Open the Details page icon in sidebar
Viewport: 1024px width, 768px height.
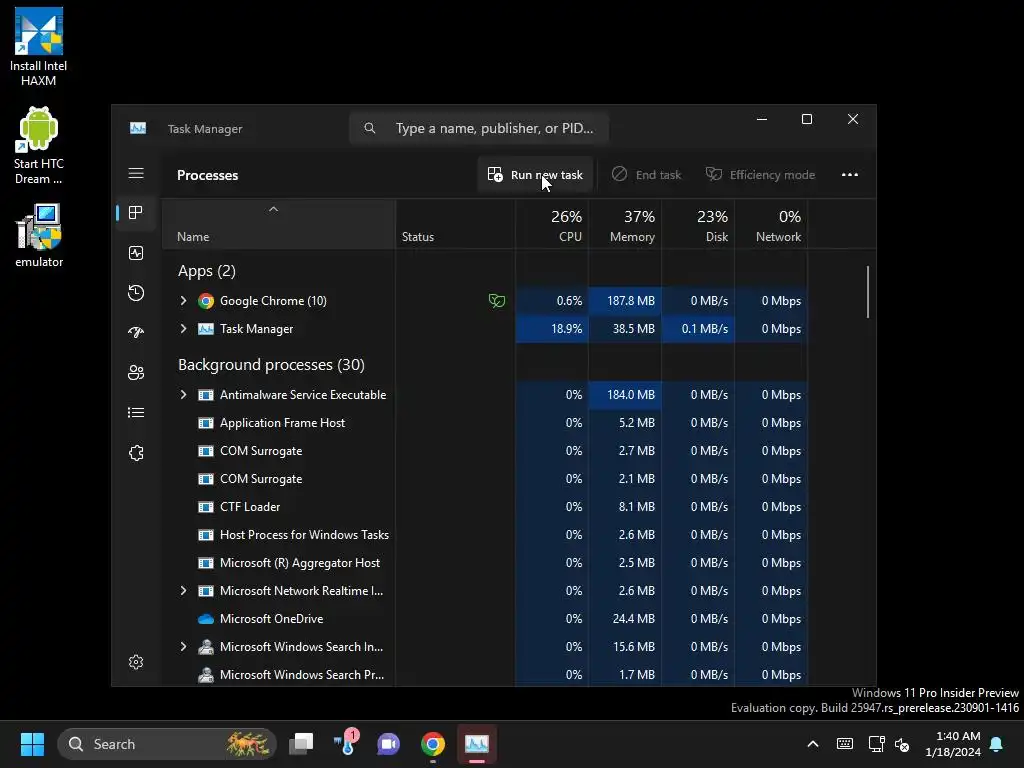pos(136,413)
